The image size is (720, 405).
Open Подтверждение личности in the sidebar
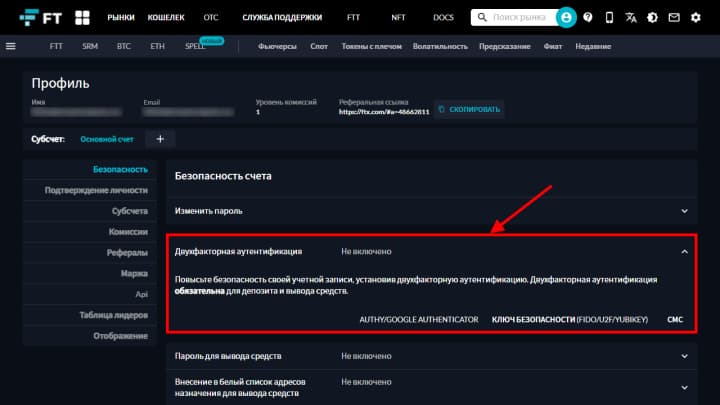[96, 190]
